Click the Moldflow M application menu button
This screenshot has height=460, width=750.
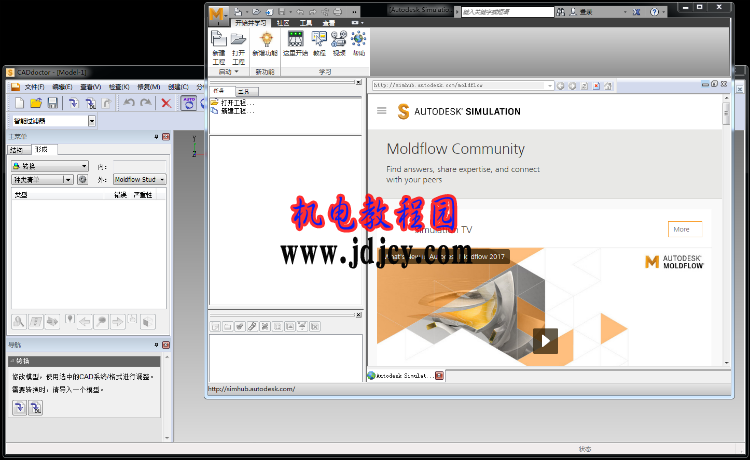click(218, 14)
